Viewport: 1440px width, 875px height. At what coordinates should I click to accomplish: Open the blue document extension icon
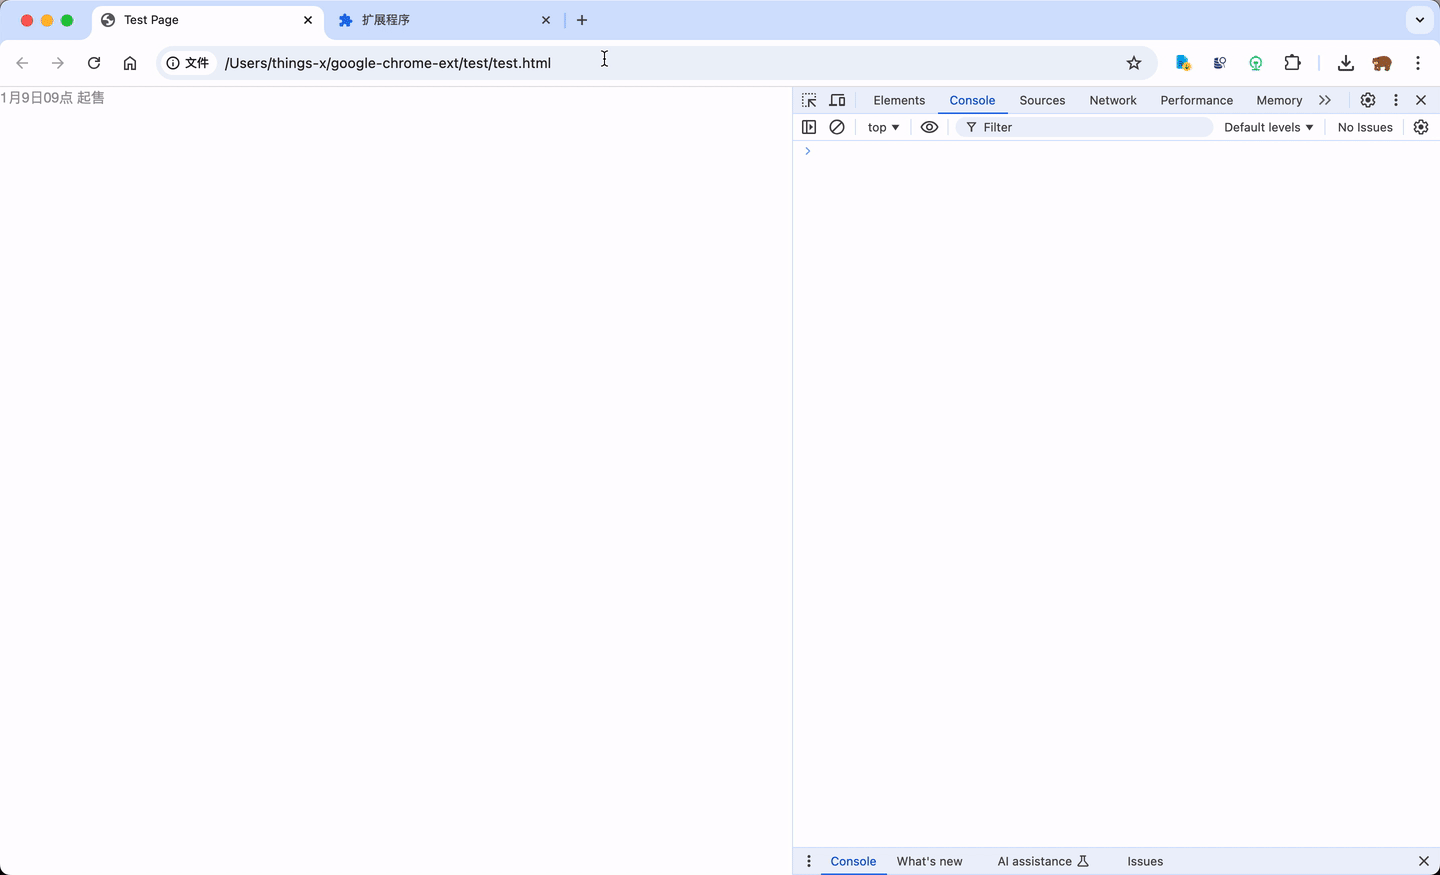pos(1183,63)
